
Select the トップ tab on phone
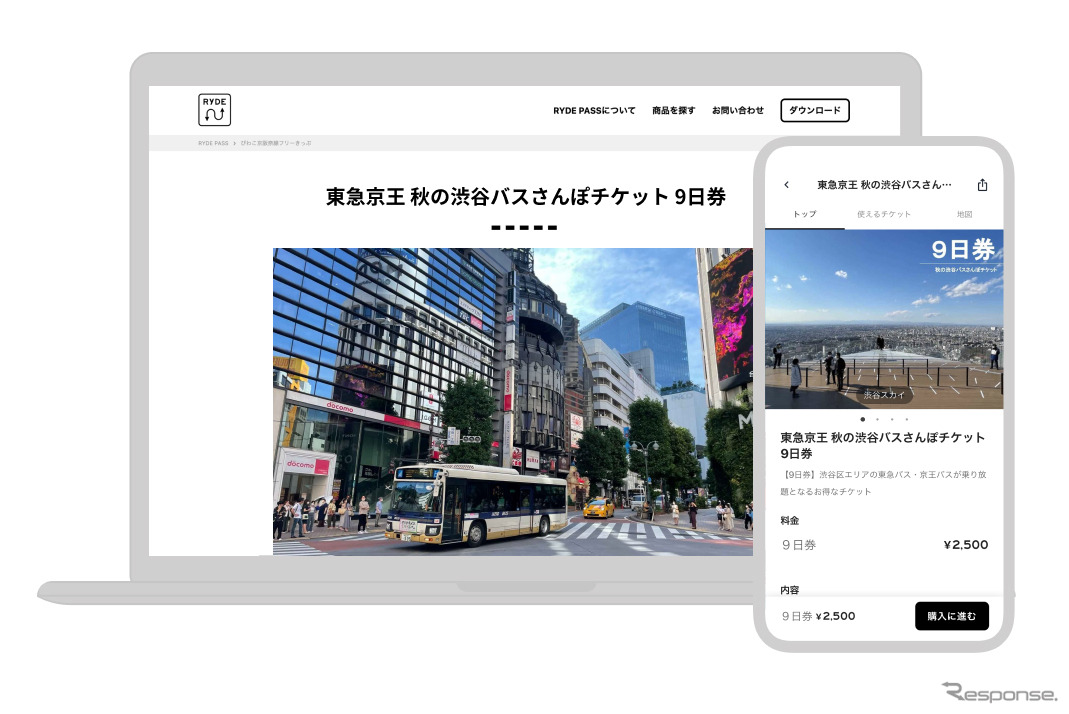click(x=804, y=214)
